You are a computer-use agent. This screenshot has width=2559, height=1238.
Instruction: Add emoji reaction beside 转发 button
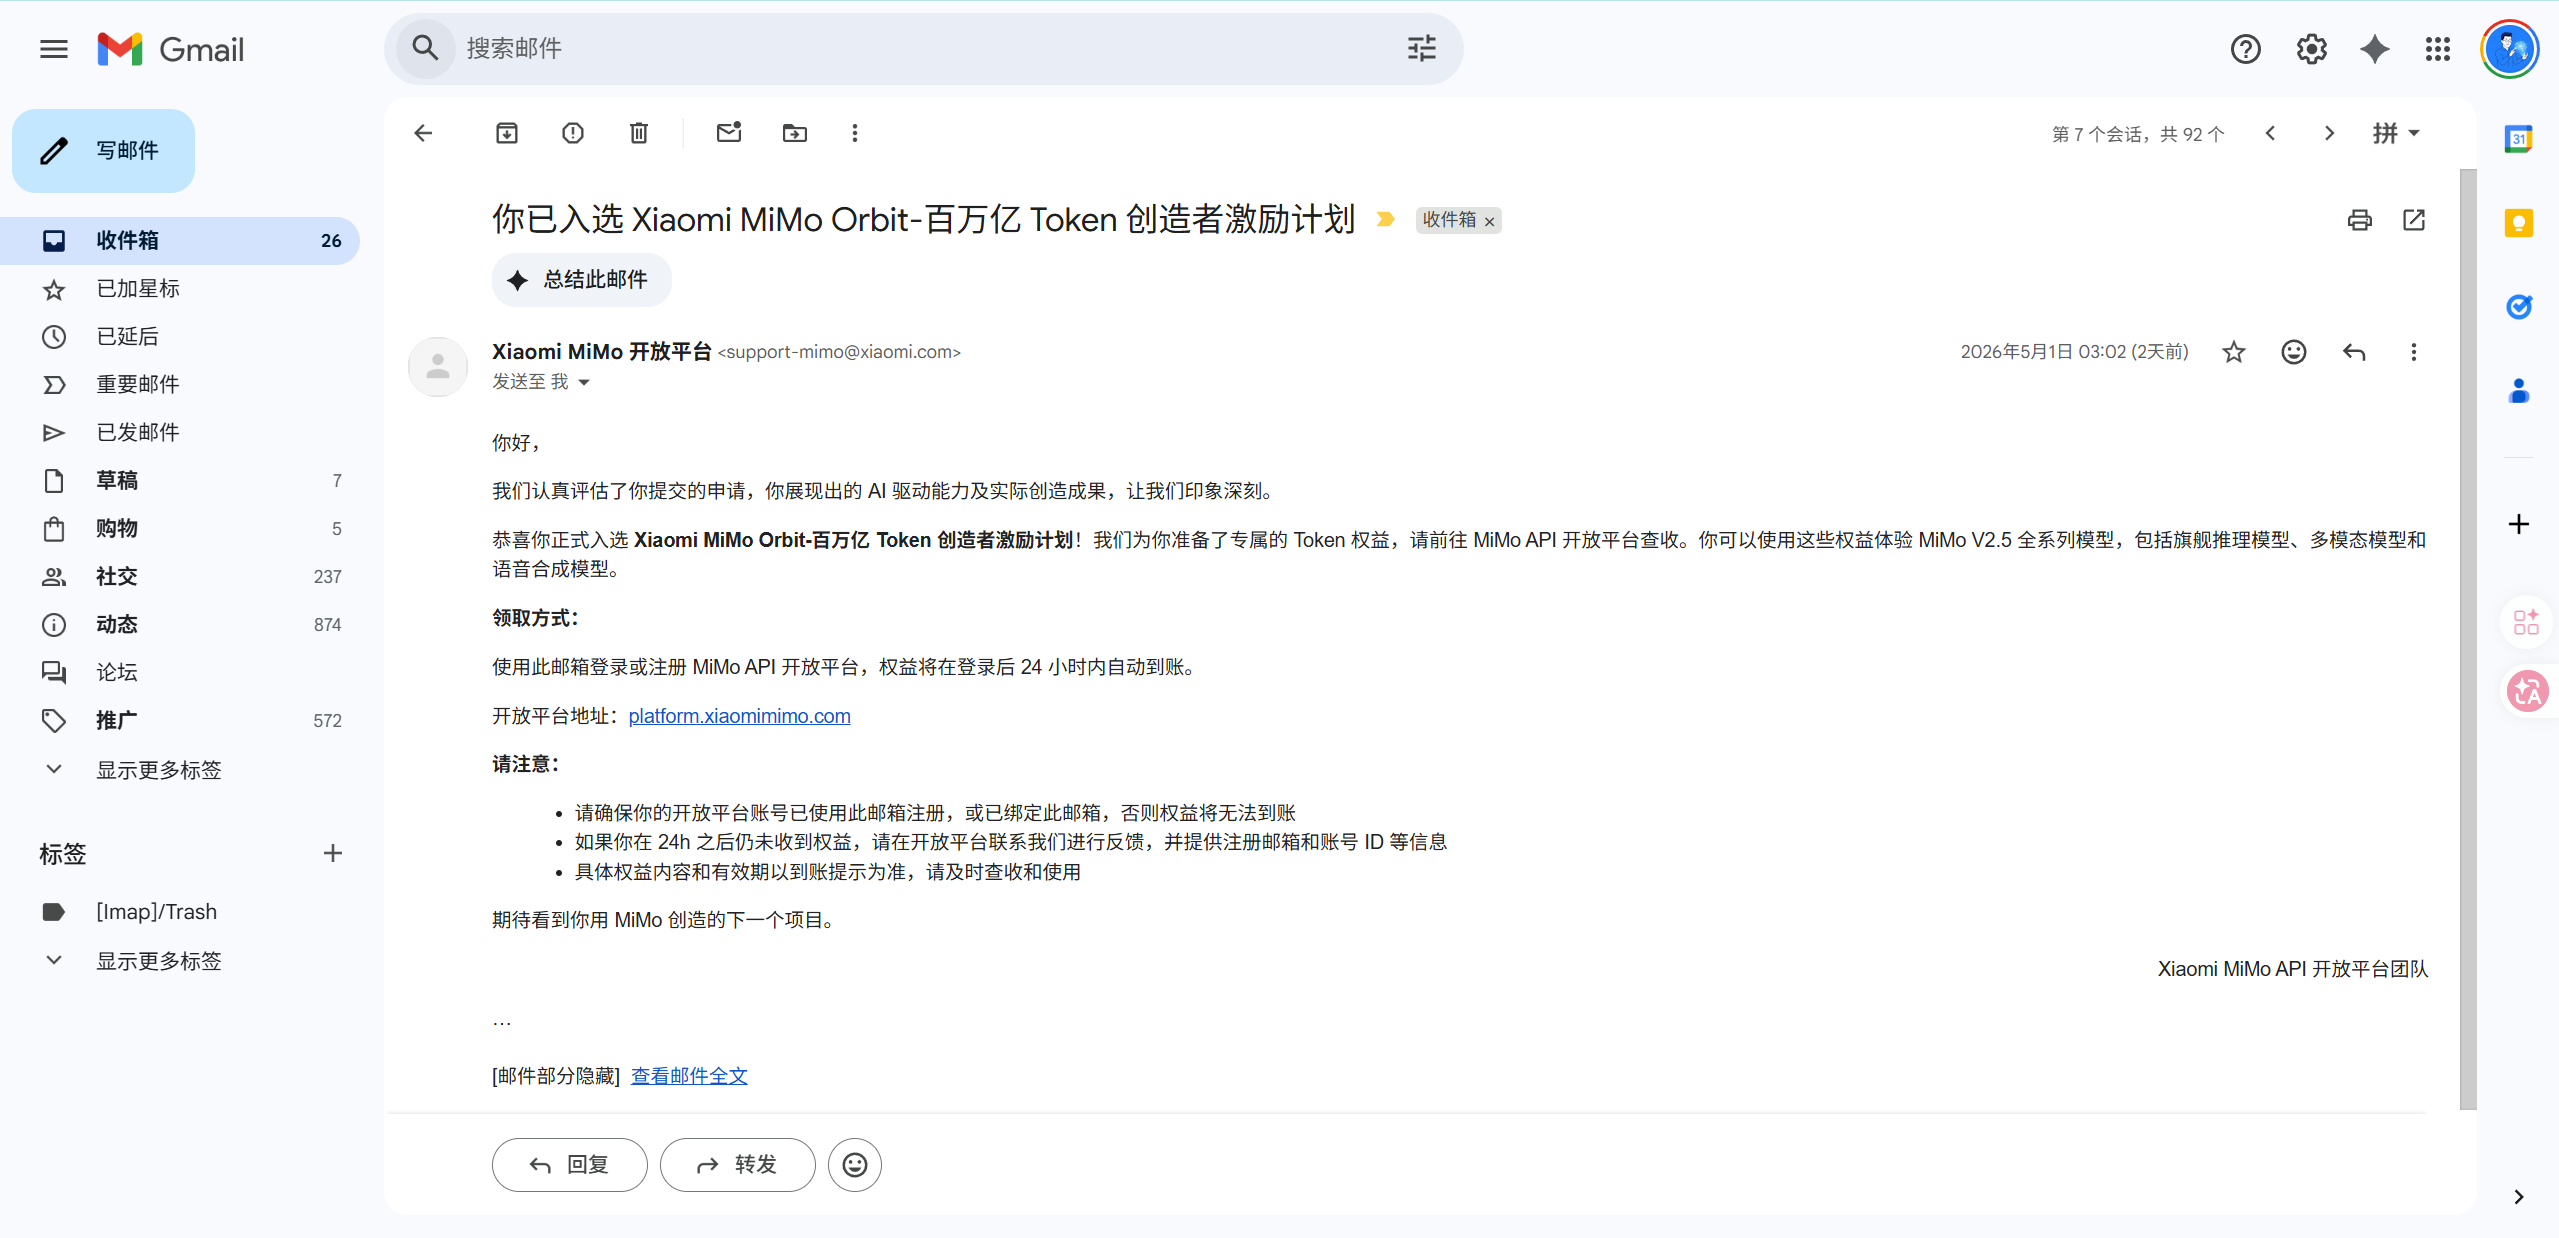pos(854,1165)
